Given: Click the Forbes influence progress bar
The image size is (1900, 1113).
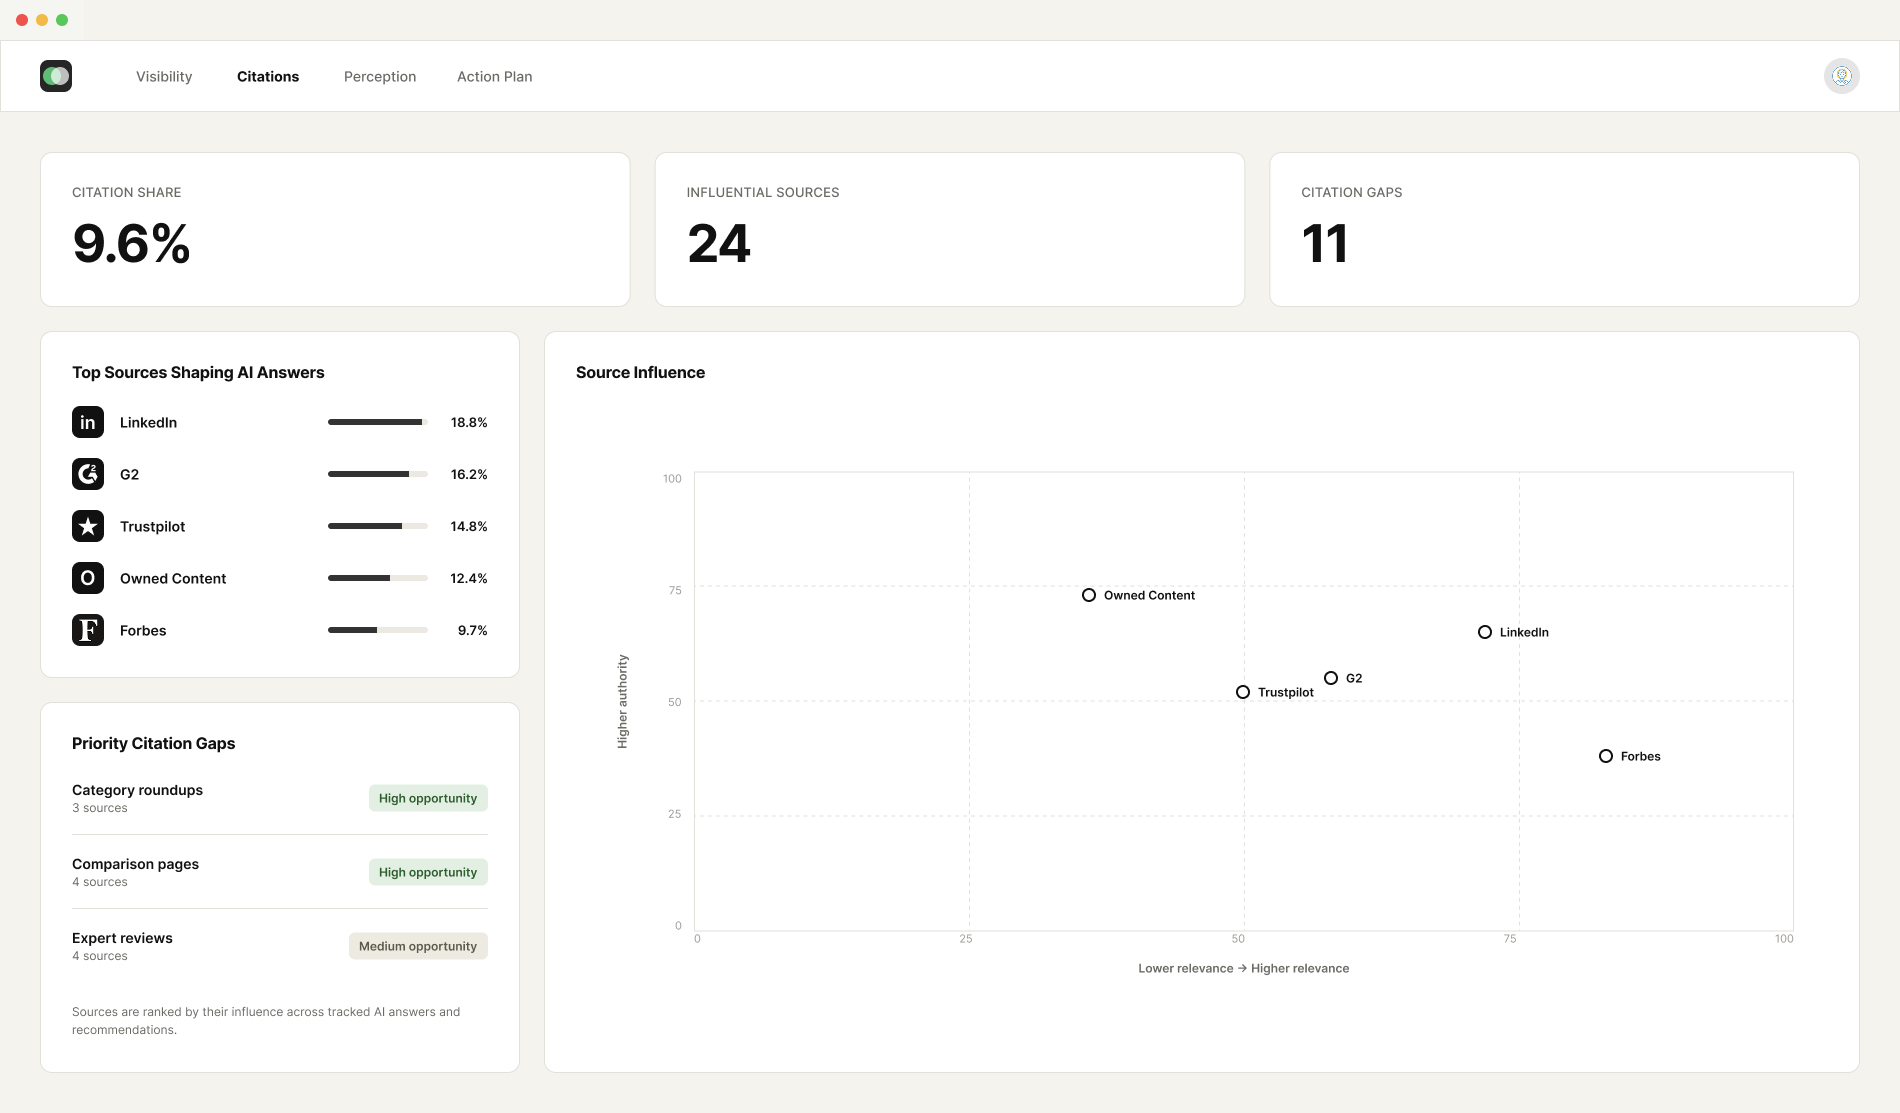Looking at the screenshot, I should 378,630.
